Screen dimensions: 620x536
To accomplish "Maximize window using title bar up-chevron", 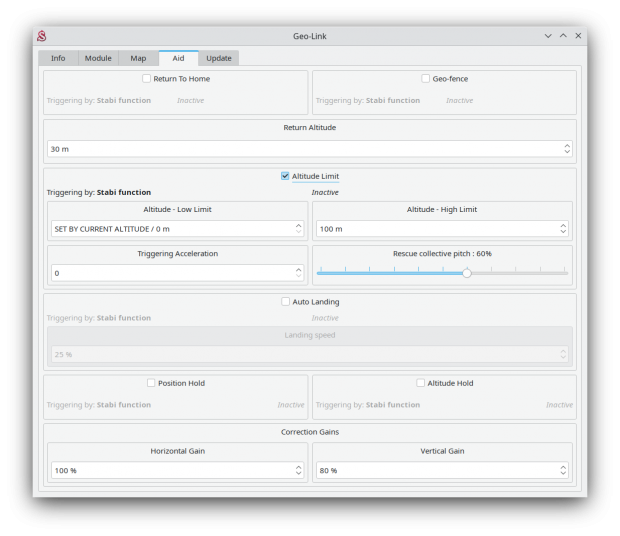I will (563, 36).
